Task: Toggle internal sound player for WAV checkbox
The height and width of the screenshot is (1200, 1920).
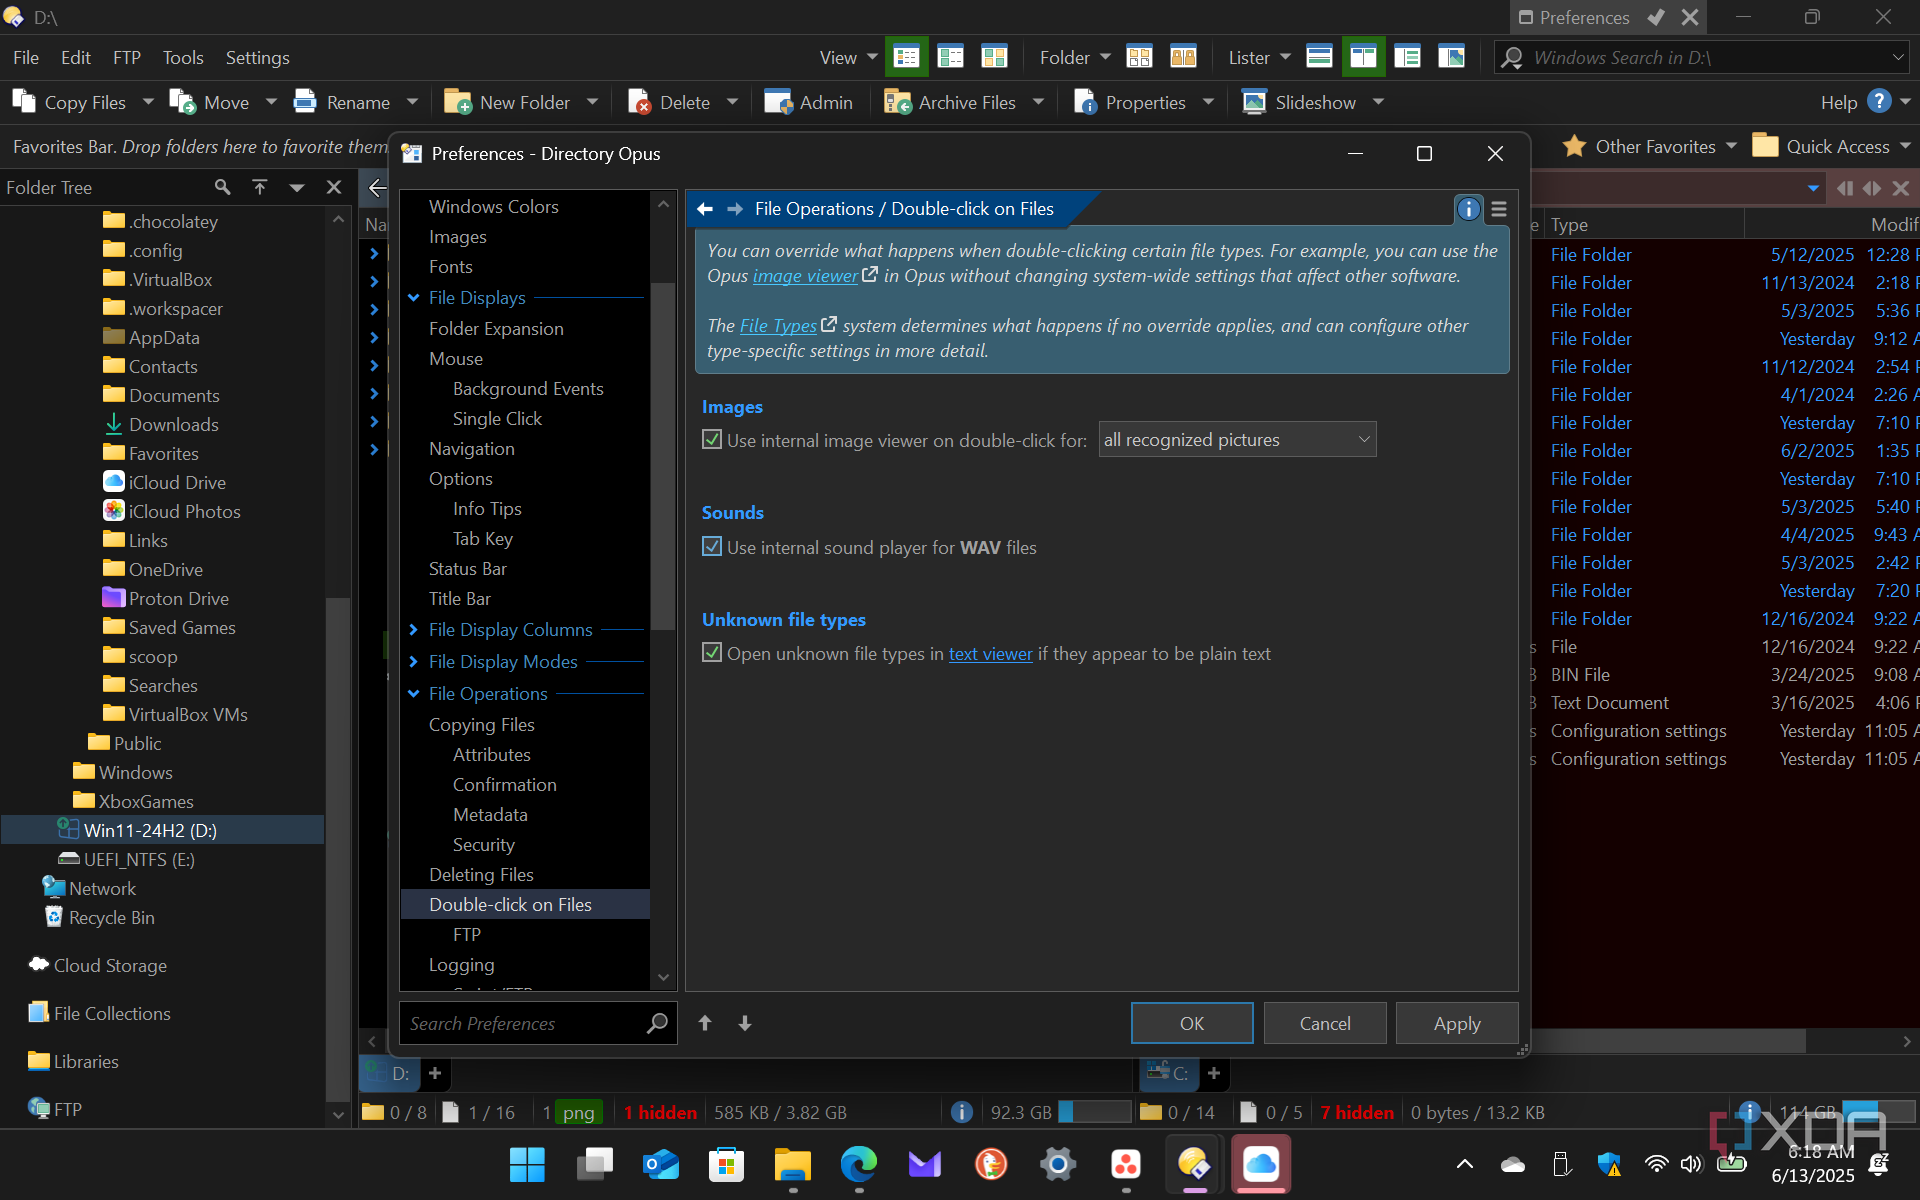Action: pyautogui.click(x=712, y=547)
